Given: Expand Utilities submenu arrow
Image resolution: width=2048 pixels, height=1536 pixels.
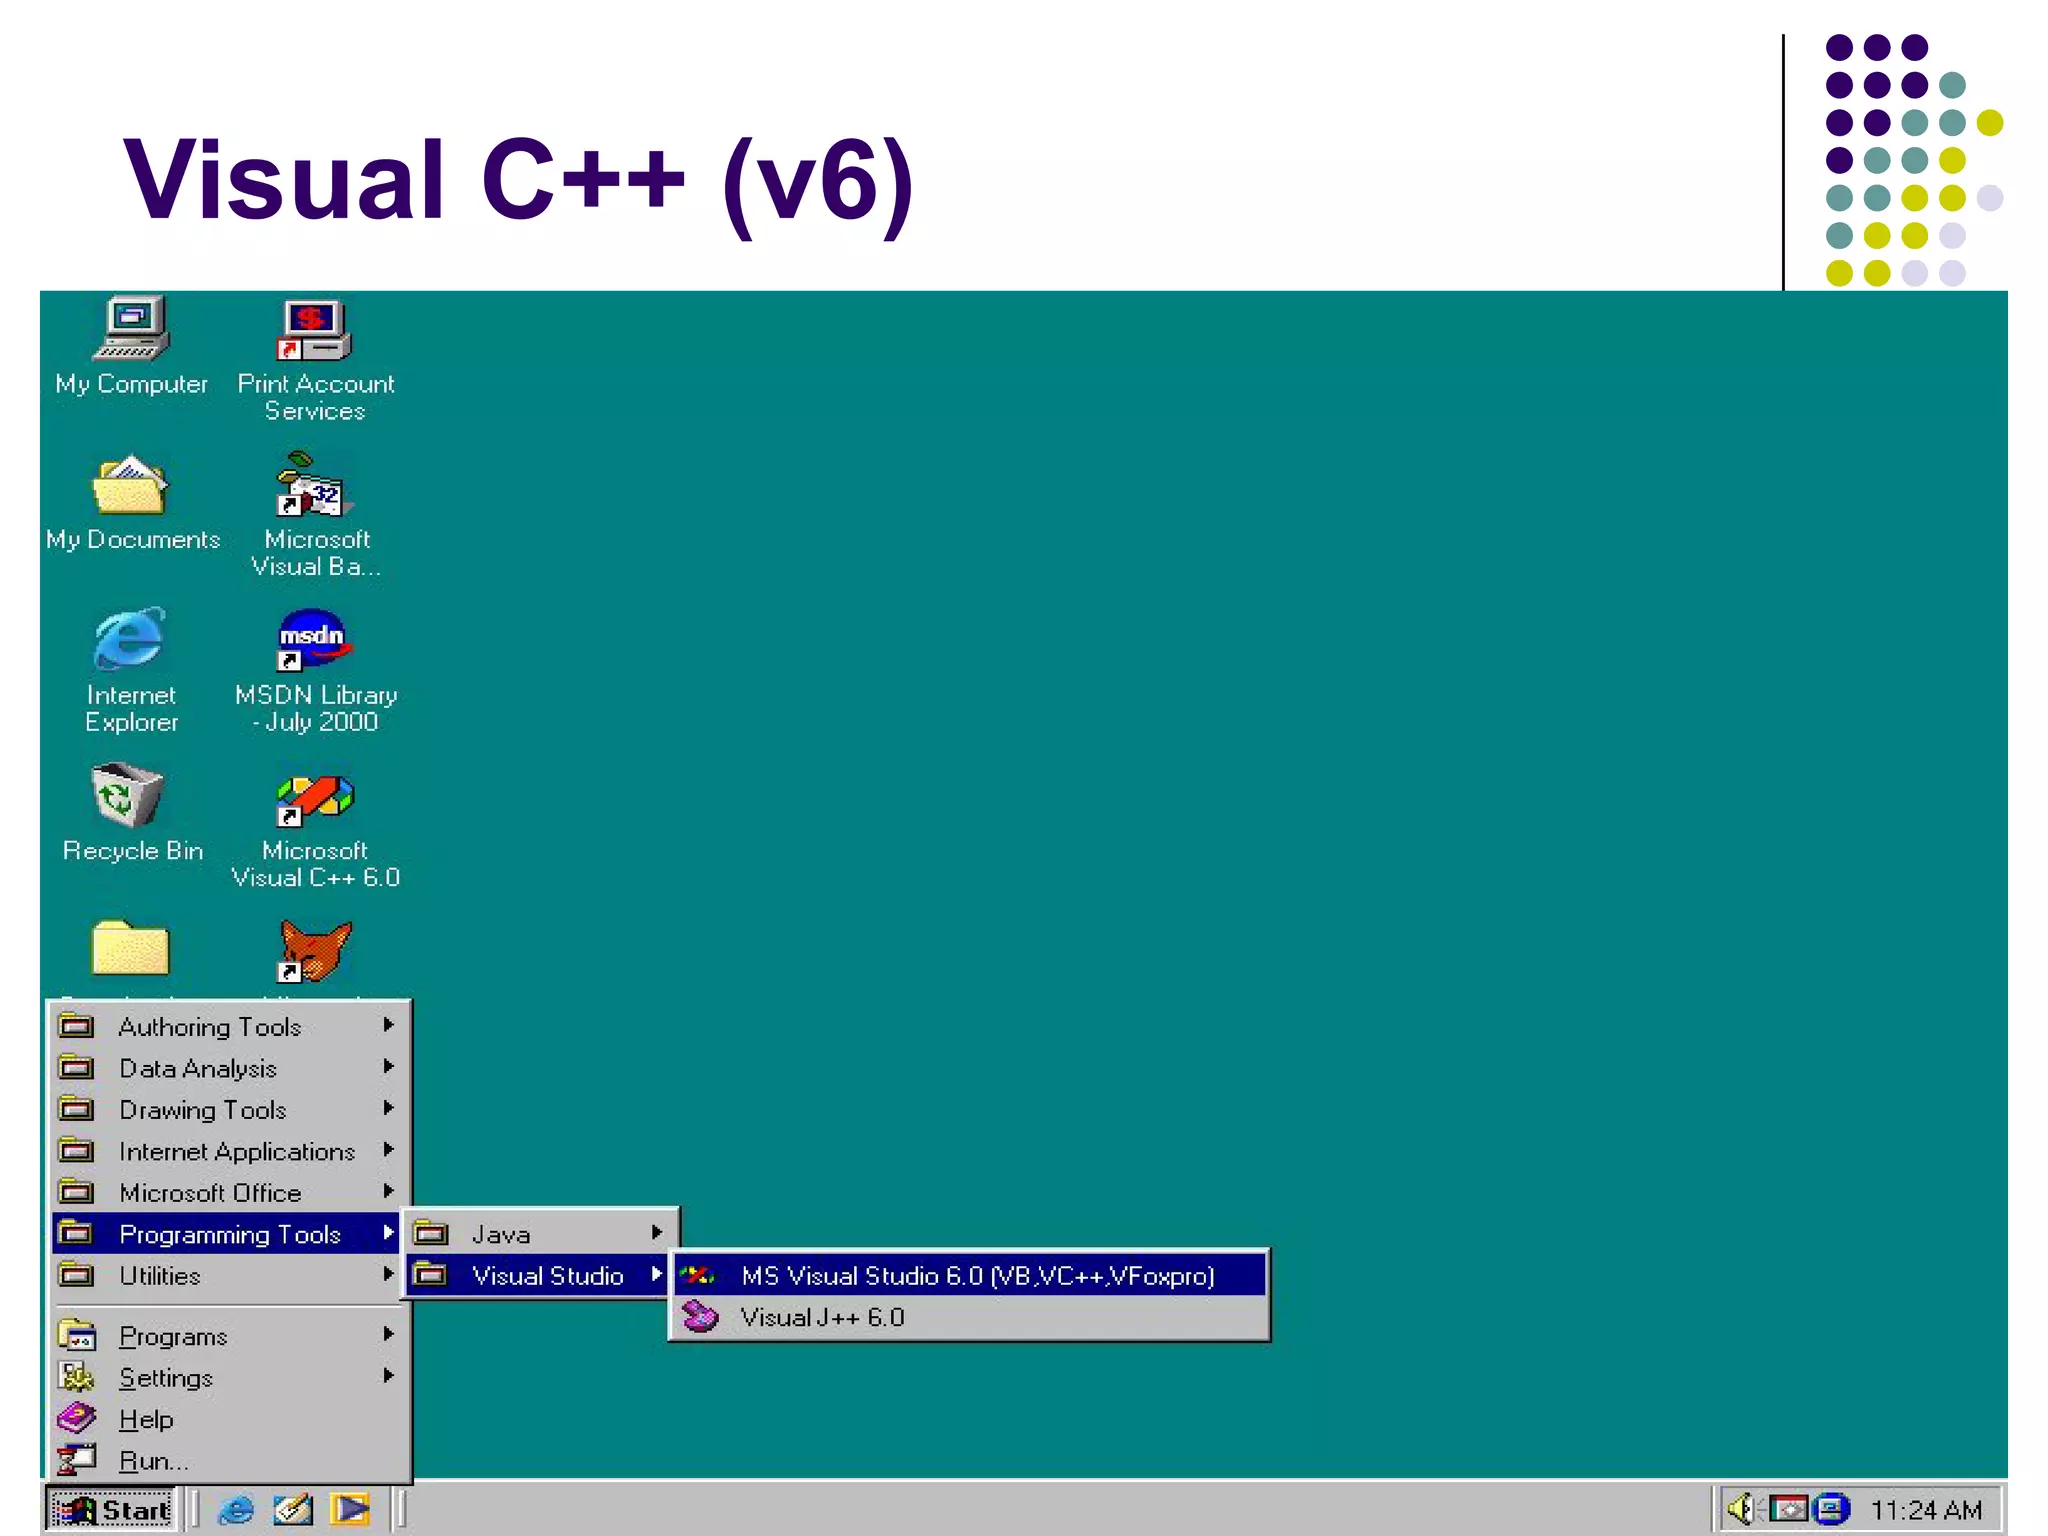Looking at the screenshot, I should tap(388, 1274).
